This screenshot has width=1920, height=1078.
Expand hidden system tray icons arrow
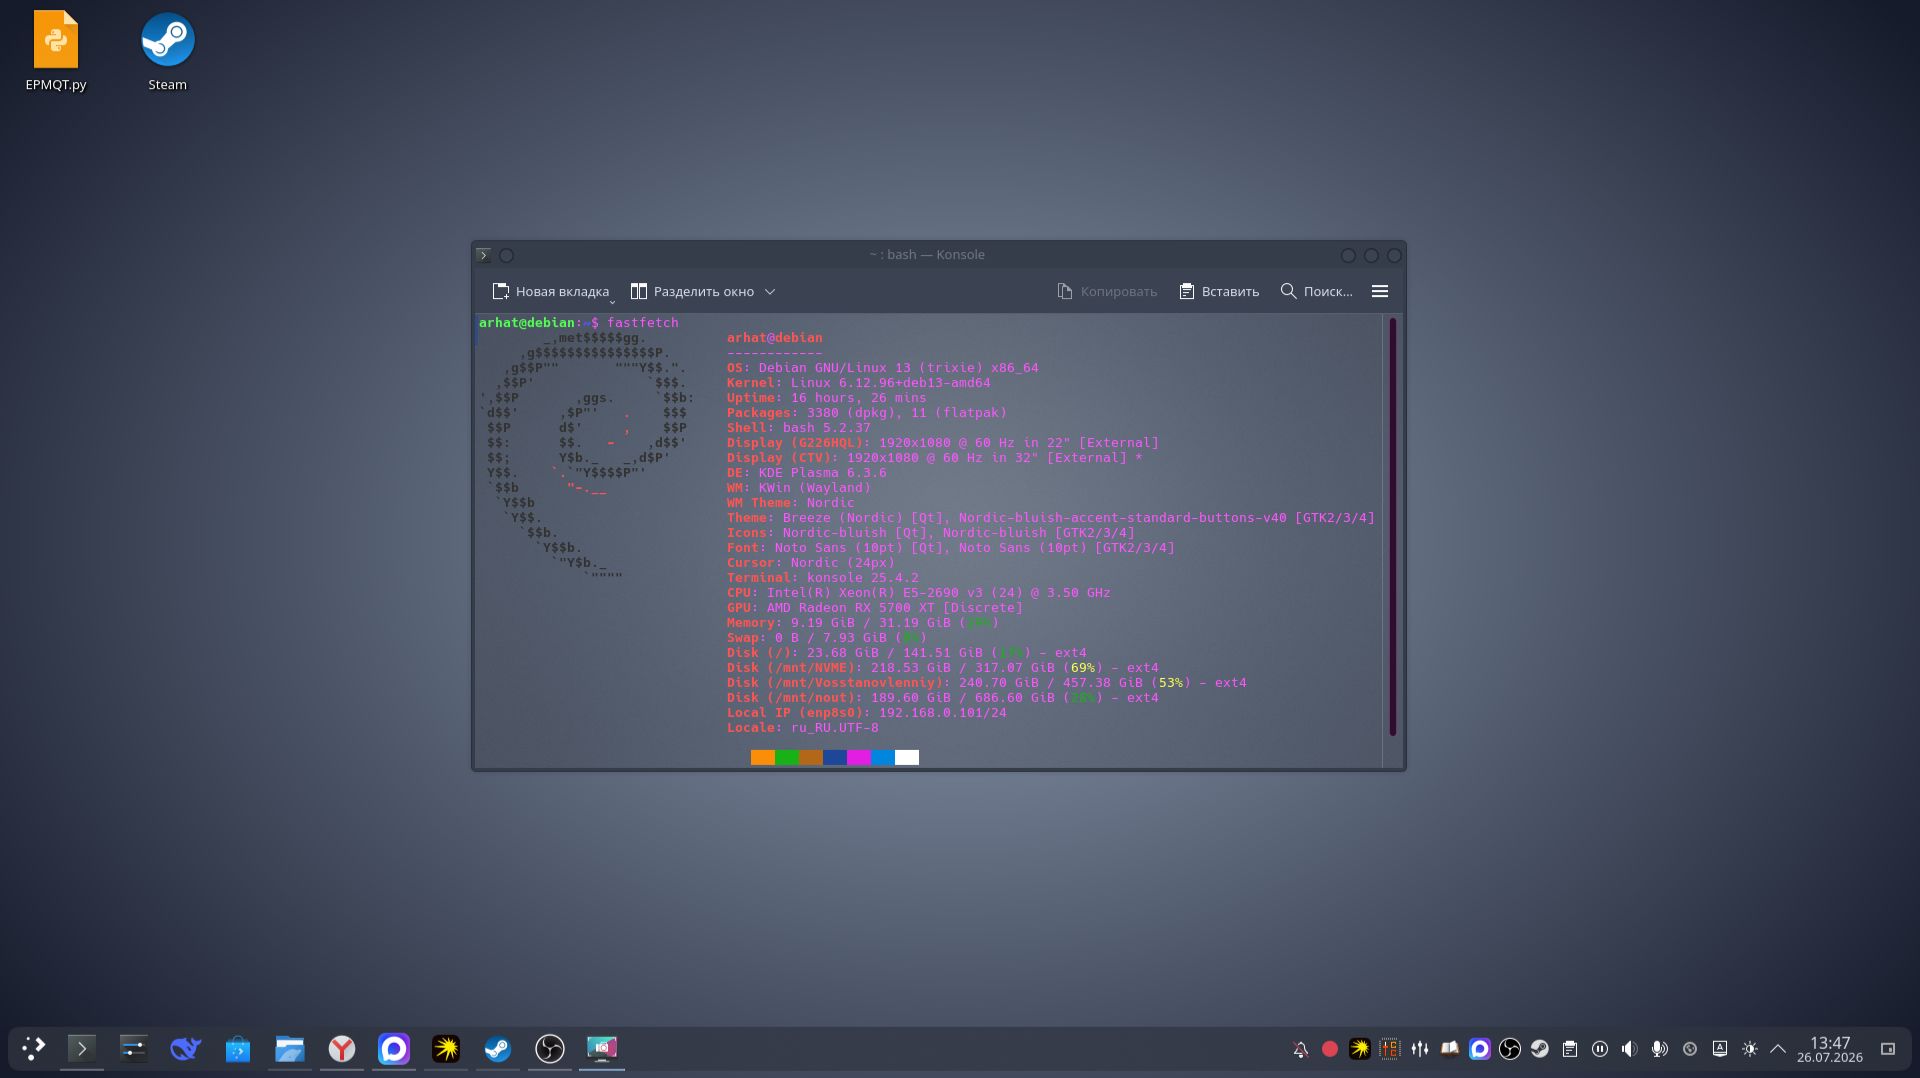pos(1778,1049)
